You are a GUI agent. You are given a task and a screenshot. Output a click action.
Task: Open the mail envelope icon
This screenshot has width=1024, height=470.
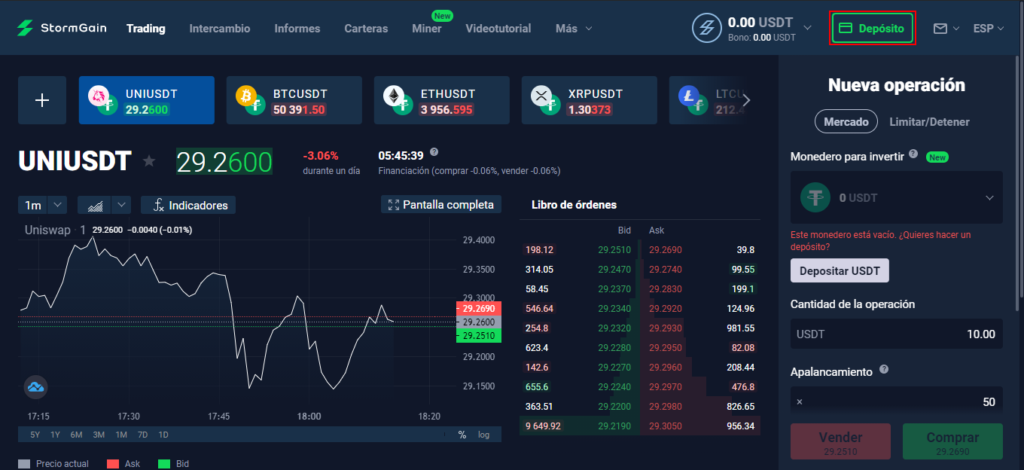tap(940, 29)
